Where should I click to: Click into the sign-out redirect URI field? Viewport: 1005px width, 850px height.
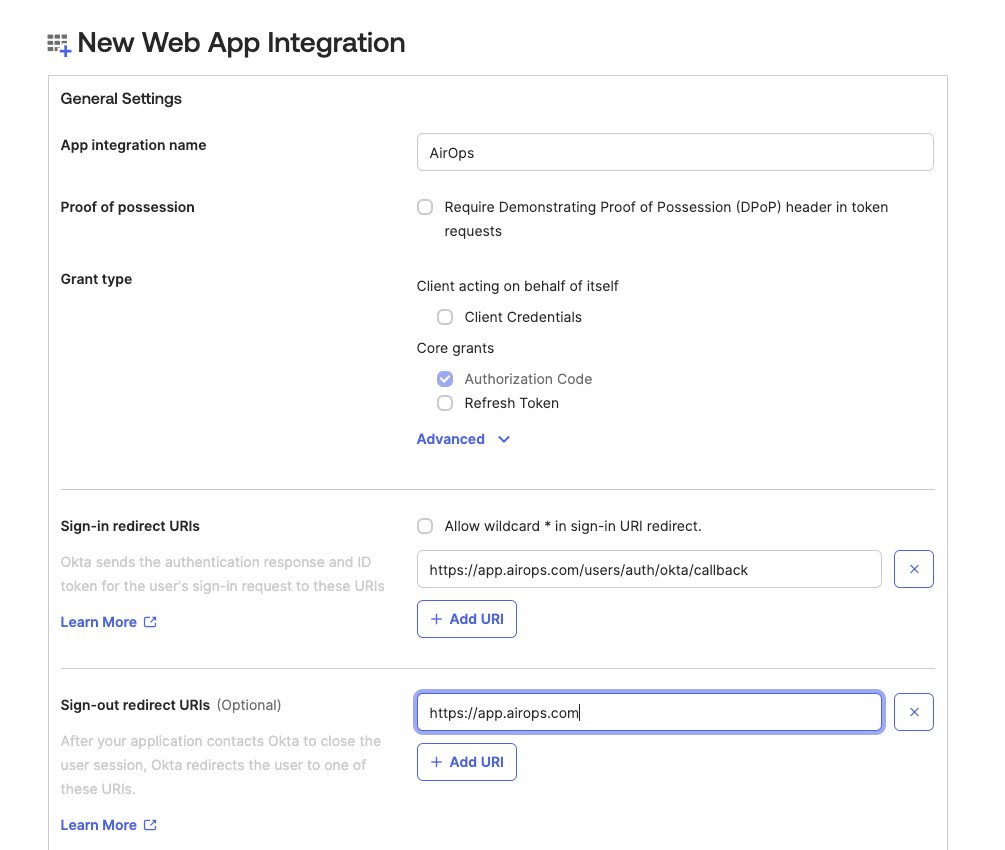pos(649,712)
